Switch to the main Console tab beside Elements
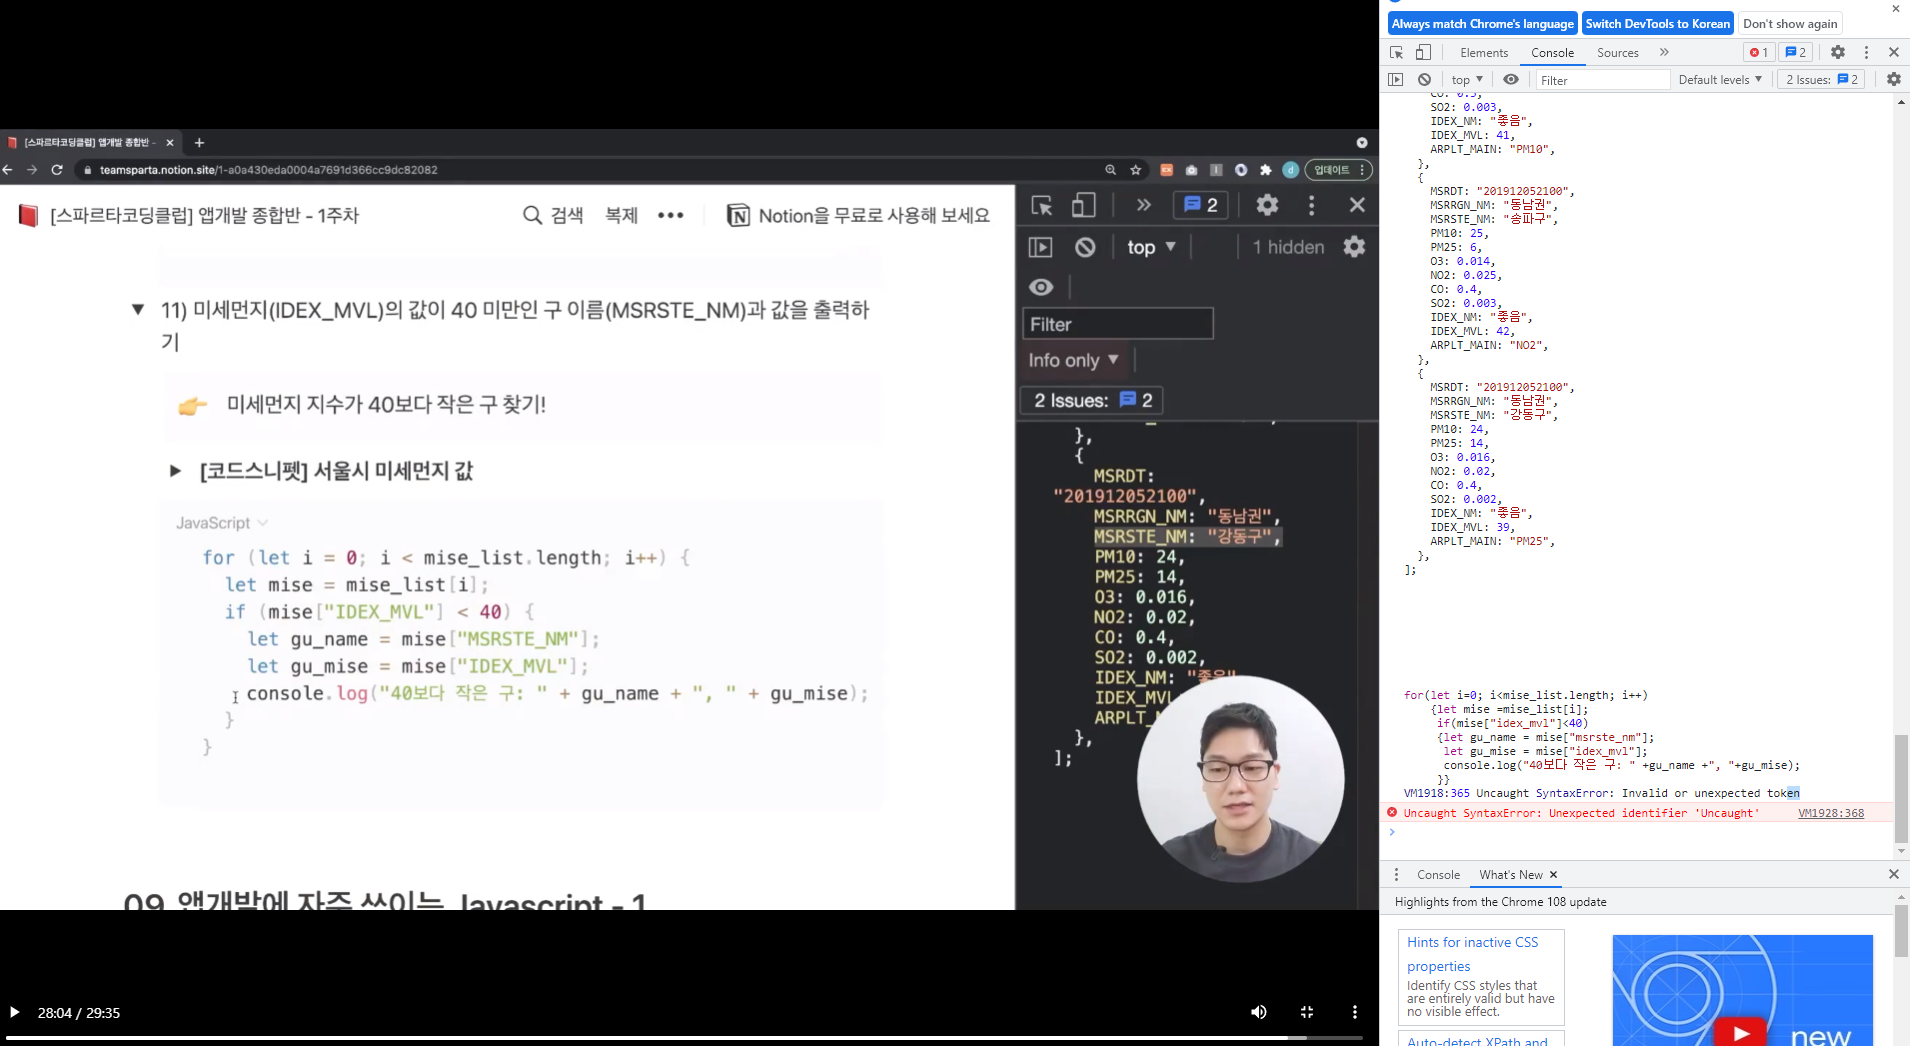This screenshot has width=1910, height=1046. click(1552, 53)
